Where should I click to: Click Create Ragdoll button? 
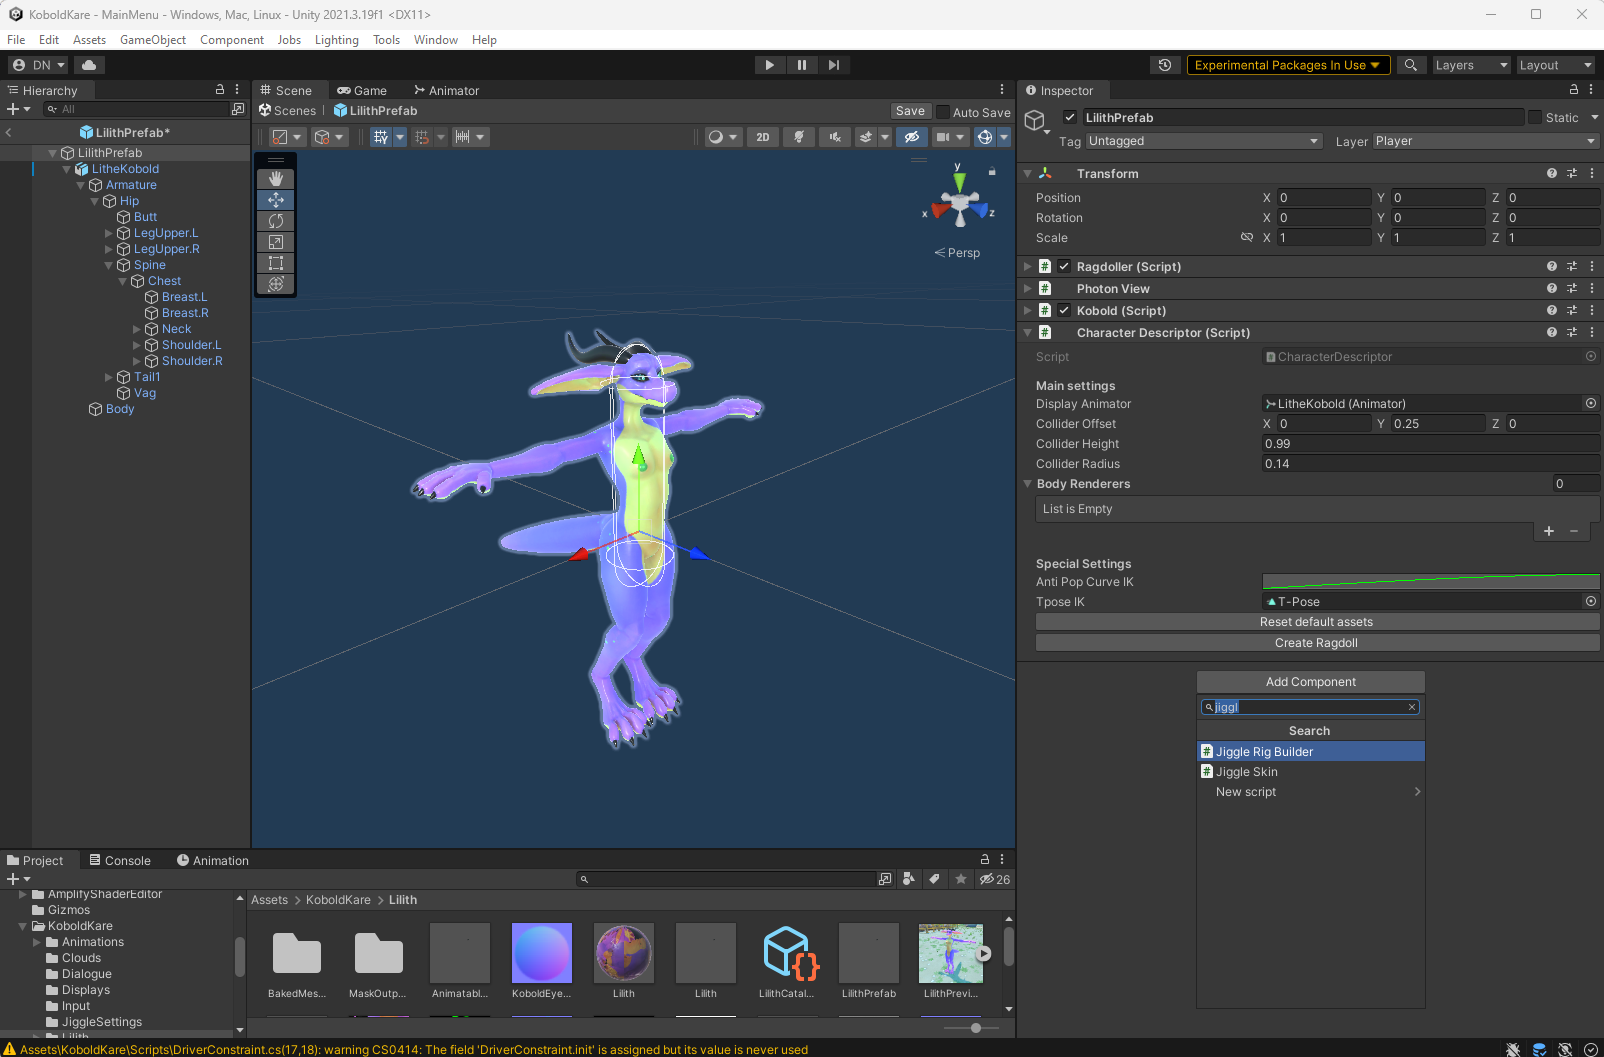pos(1318,643)
